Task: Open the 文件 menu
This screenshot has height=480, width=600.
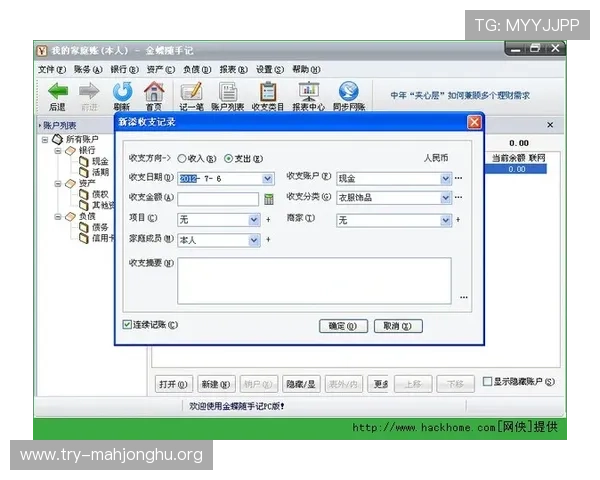Action: tap(52, 70)
